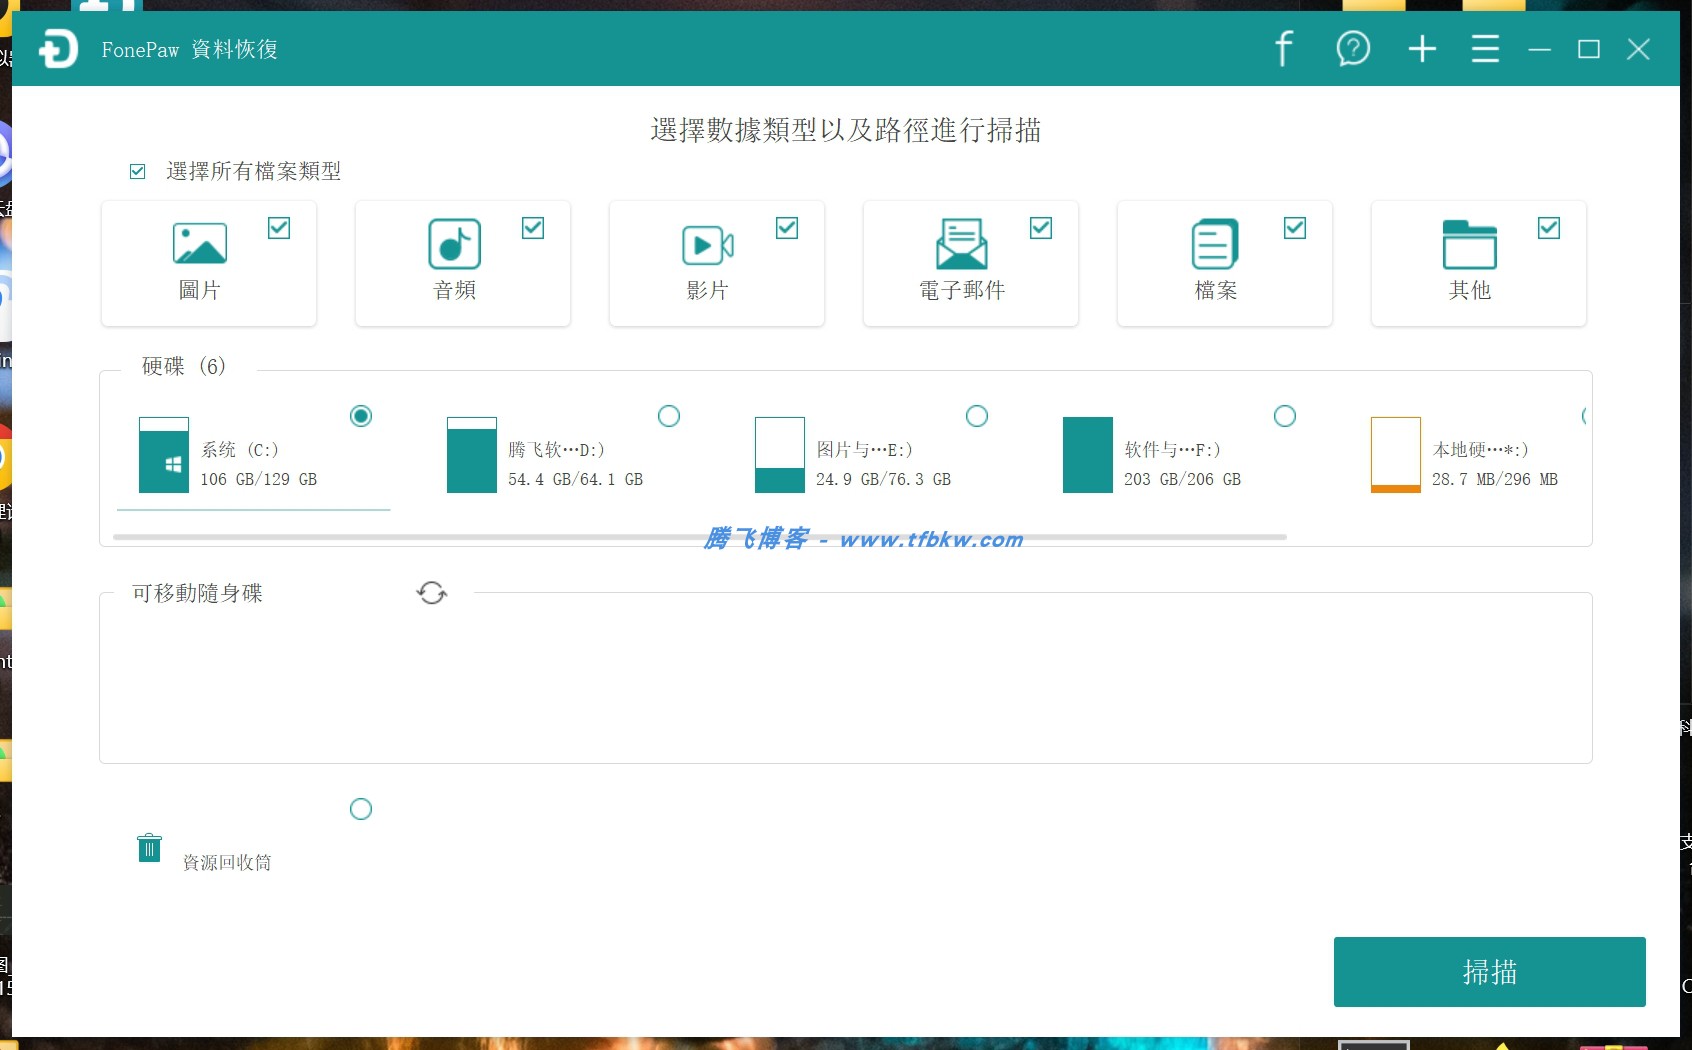Select the 電子郵件 email recovery icon
Screen dimensions: 1692x1050
(x=961, y=244)
